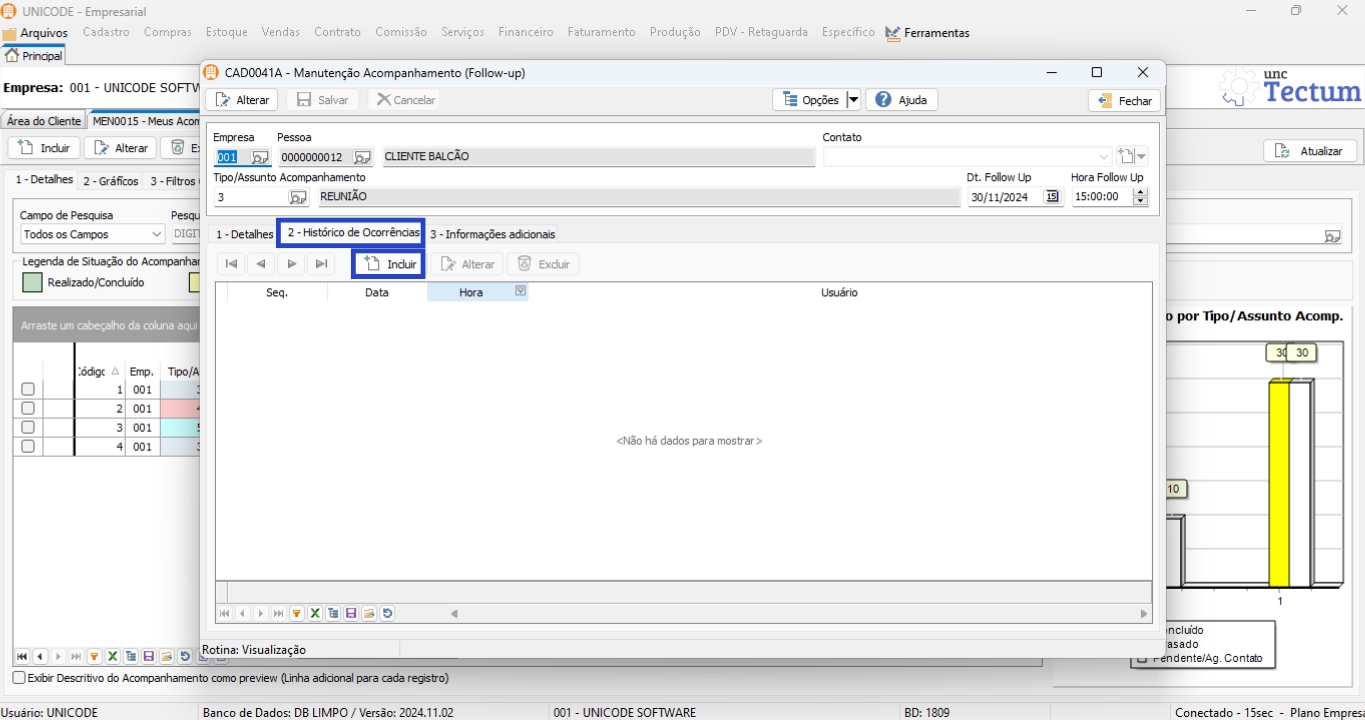This screenshot has height=720, width=1365.
Task: Switch to 3 - Informações adicionais tab
Action: pos(492,234)
